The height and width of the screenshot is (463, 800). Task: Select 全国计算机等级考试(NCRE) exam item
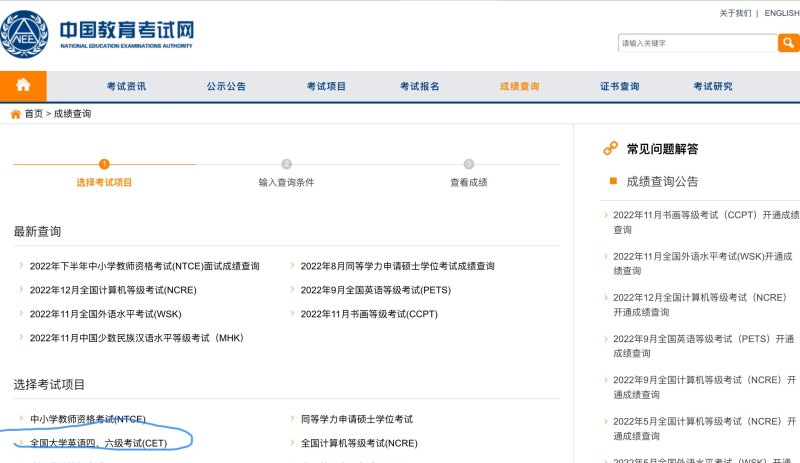[359, 443]
